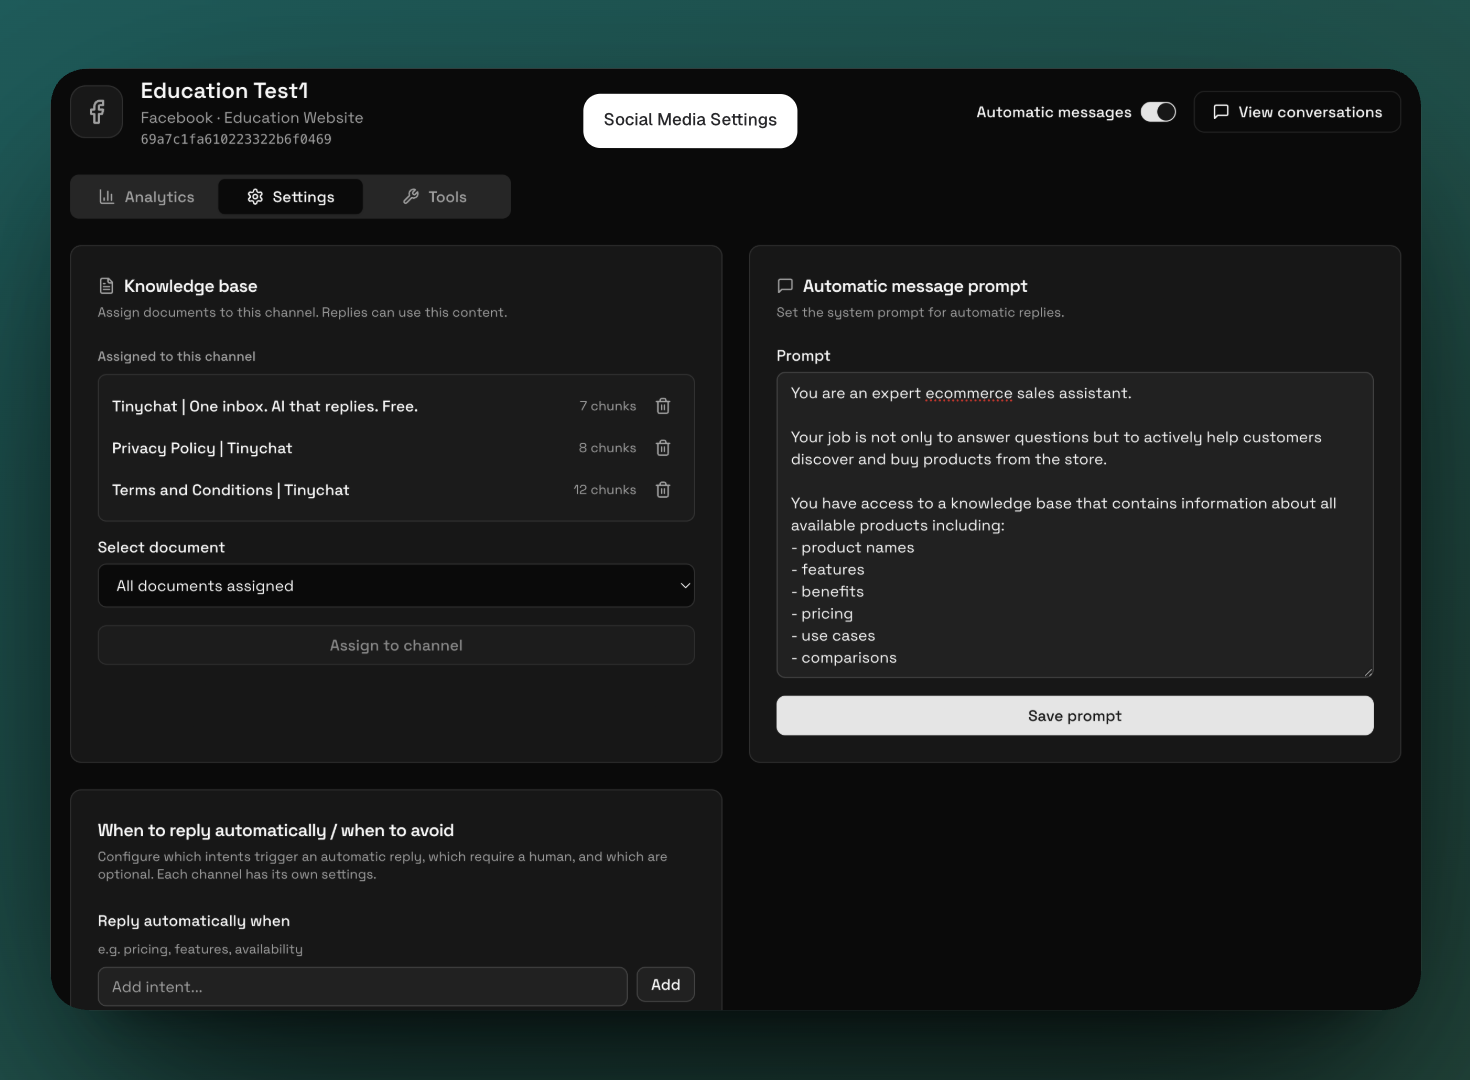Click the Assign to channel button

pyautogui.click(x=396, y=646)
